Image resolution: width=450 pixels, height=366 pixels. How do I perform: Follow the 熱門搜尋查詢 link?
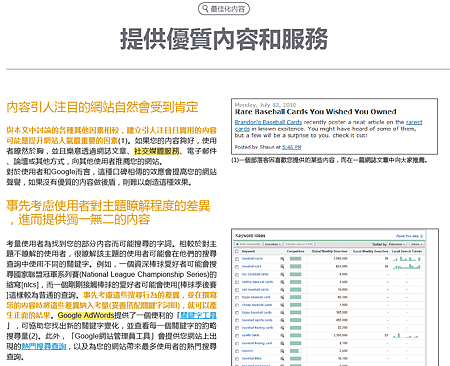tap(44, 346)
